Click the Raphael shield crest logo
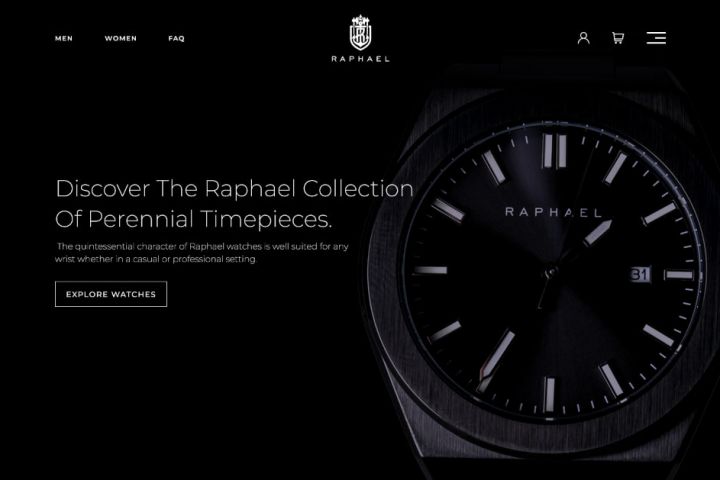The image size is (720, 480). [360, 33]
